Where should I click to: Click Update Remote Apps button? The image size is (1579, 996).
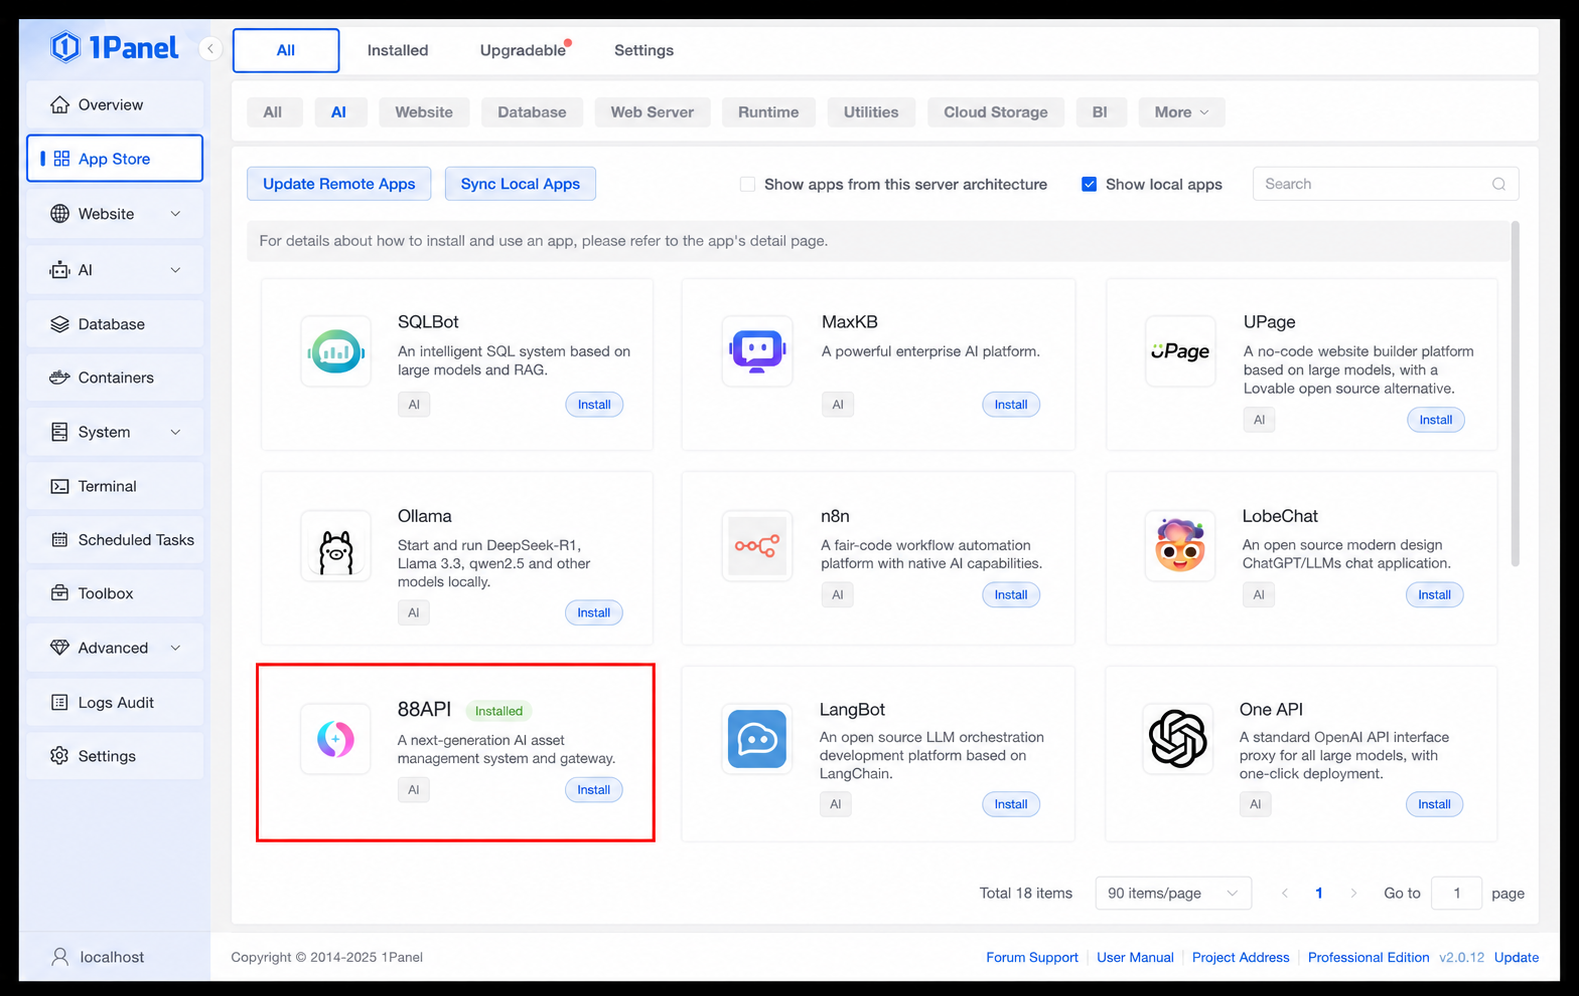[339, 184]
